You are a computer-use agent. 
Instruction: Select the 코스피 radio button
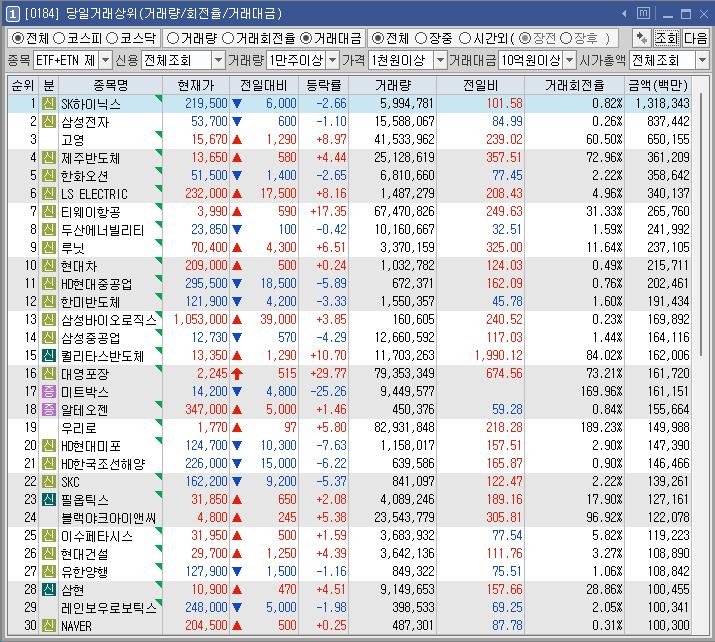click(59, 38)
